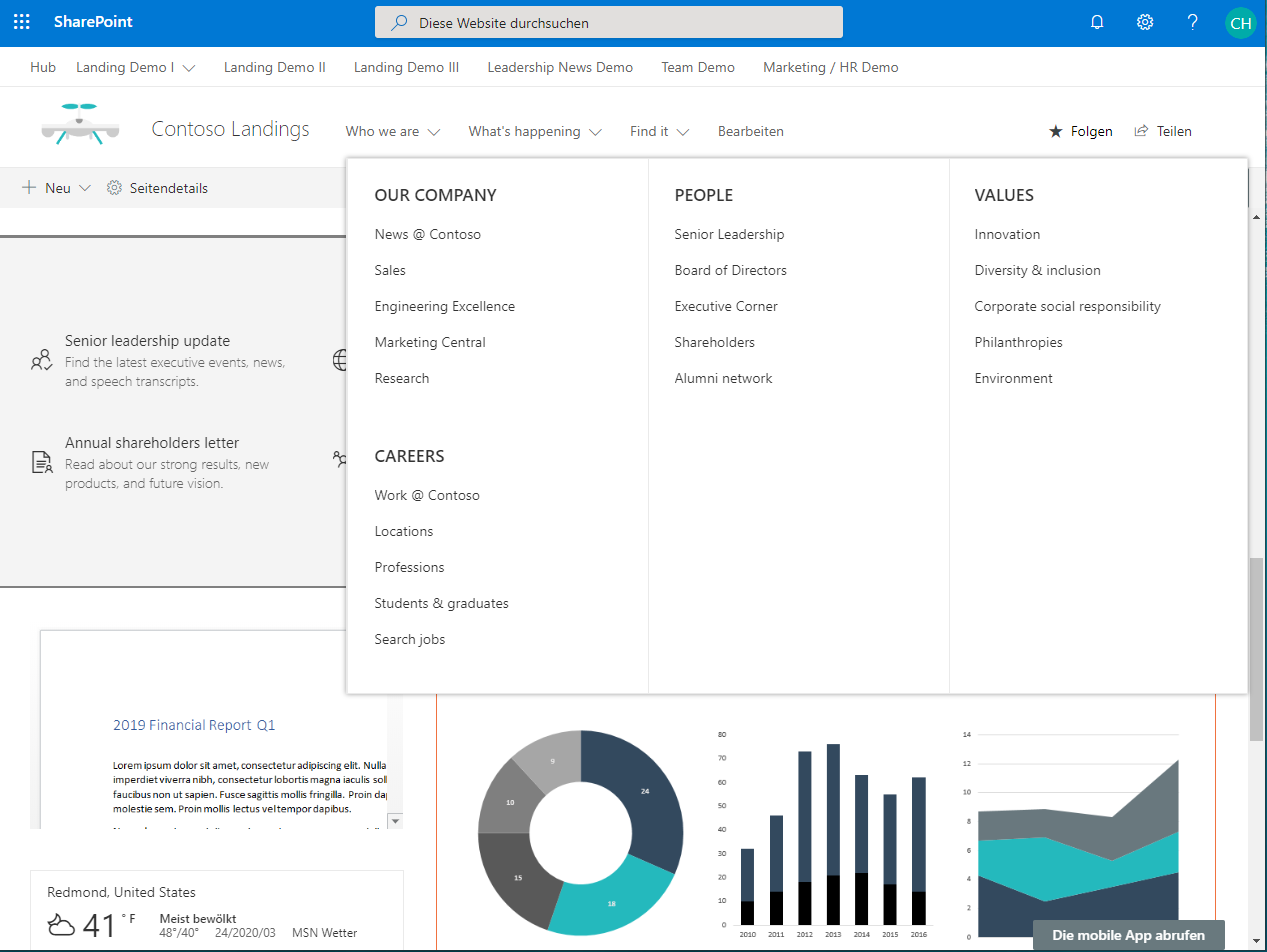Open Leadership News Demo

560,67
